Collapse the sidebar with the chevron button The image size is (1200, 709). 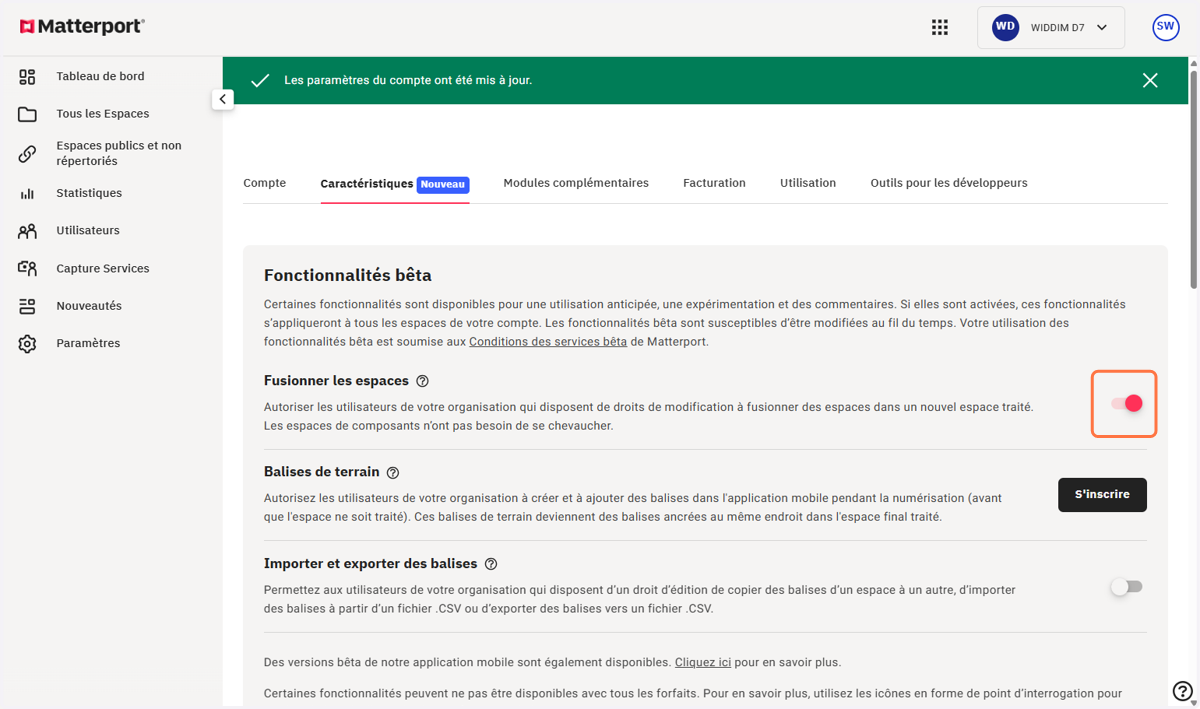click(222, 99)
